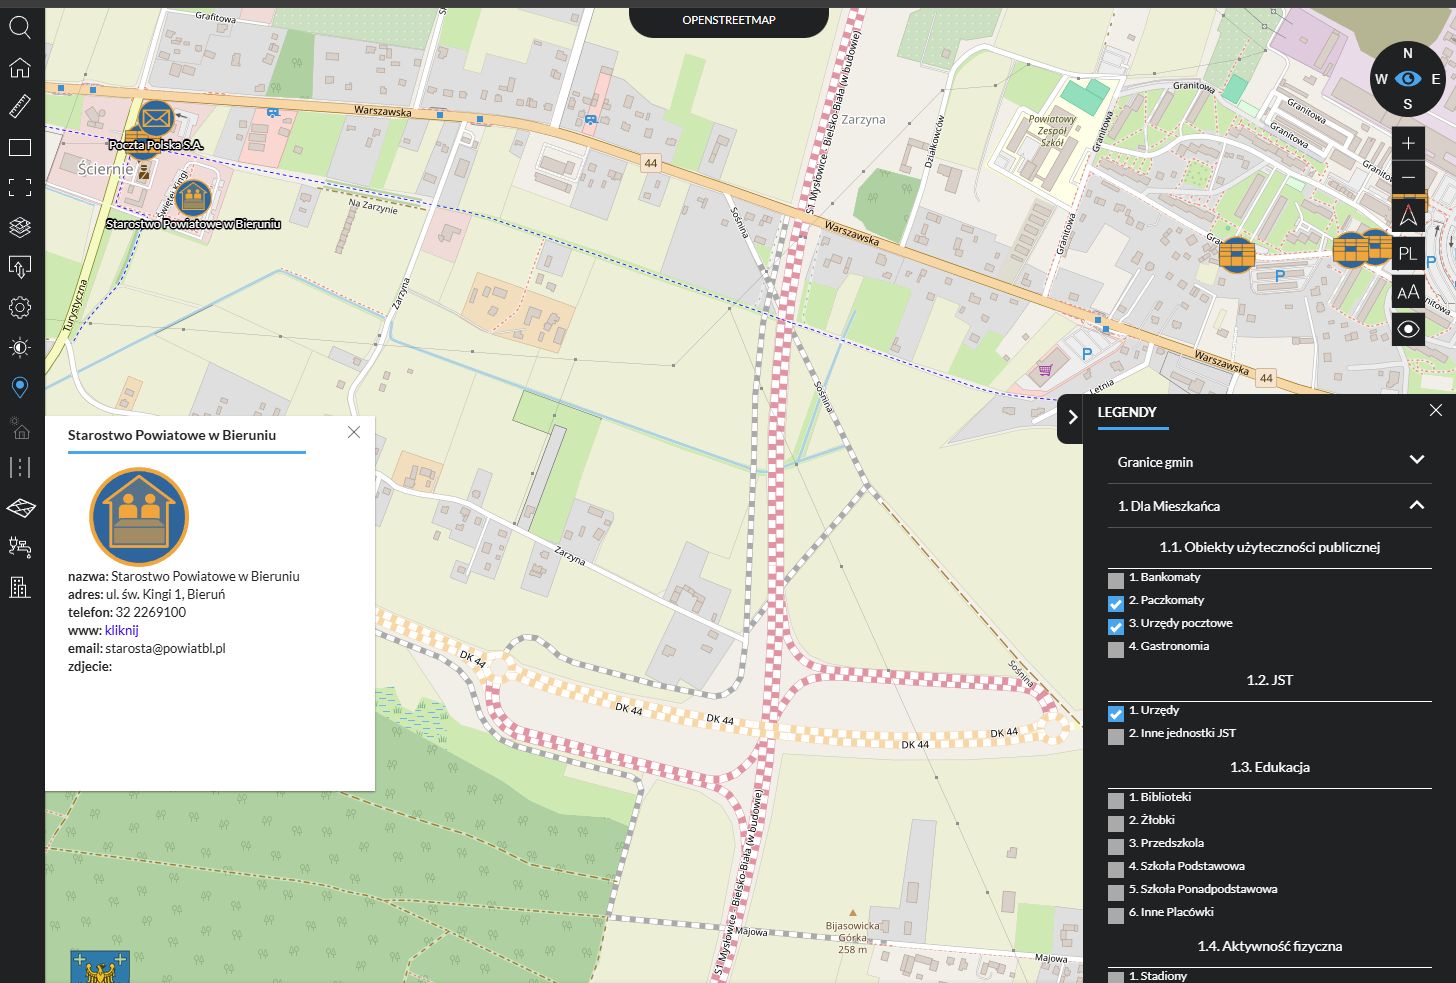1456x983 pixels.
Task: Disable the Urzędy layer checkbox
Action: 1116,714
